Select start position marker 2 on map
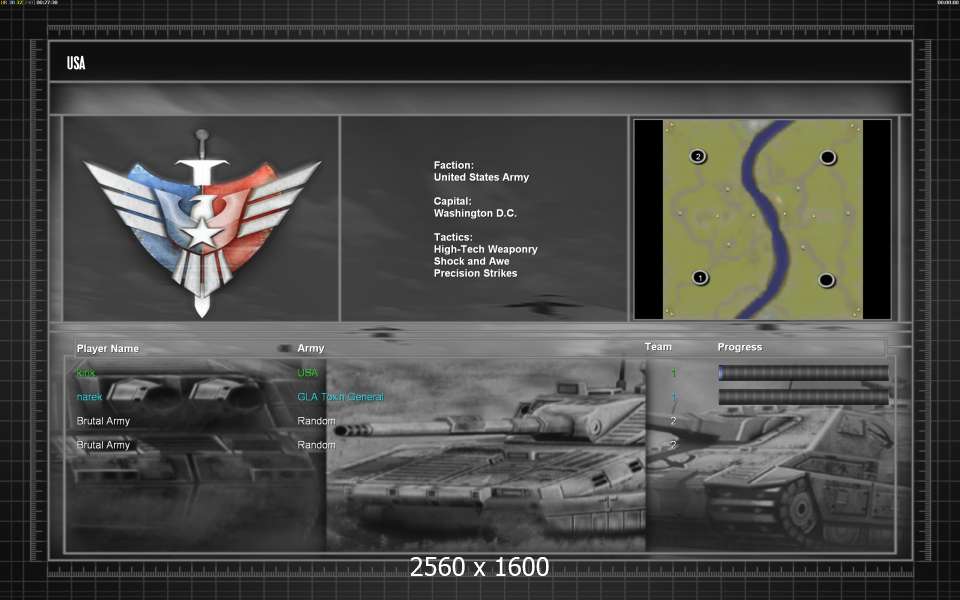960x600 pixels. pos(698,157)
